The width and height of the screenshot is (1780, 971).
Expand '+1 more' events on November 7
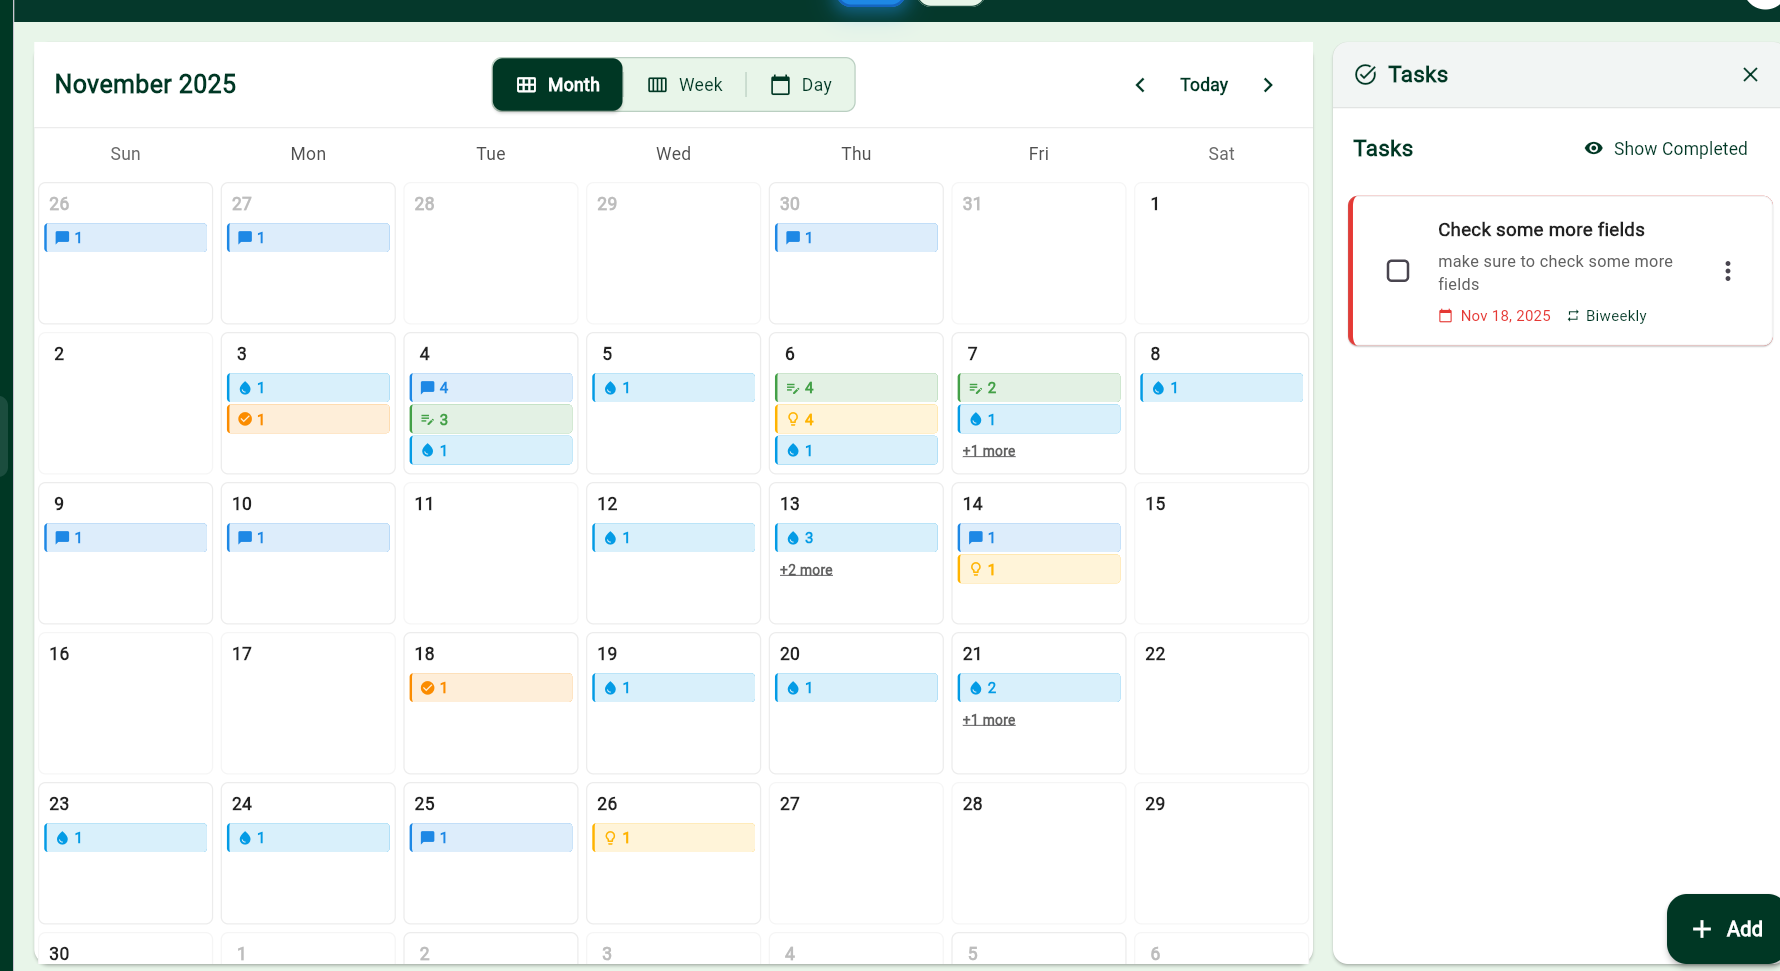988,450
